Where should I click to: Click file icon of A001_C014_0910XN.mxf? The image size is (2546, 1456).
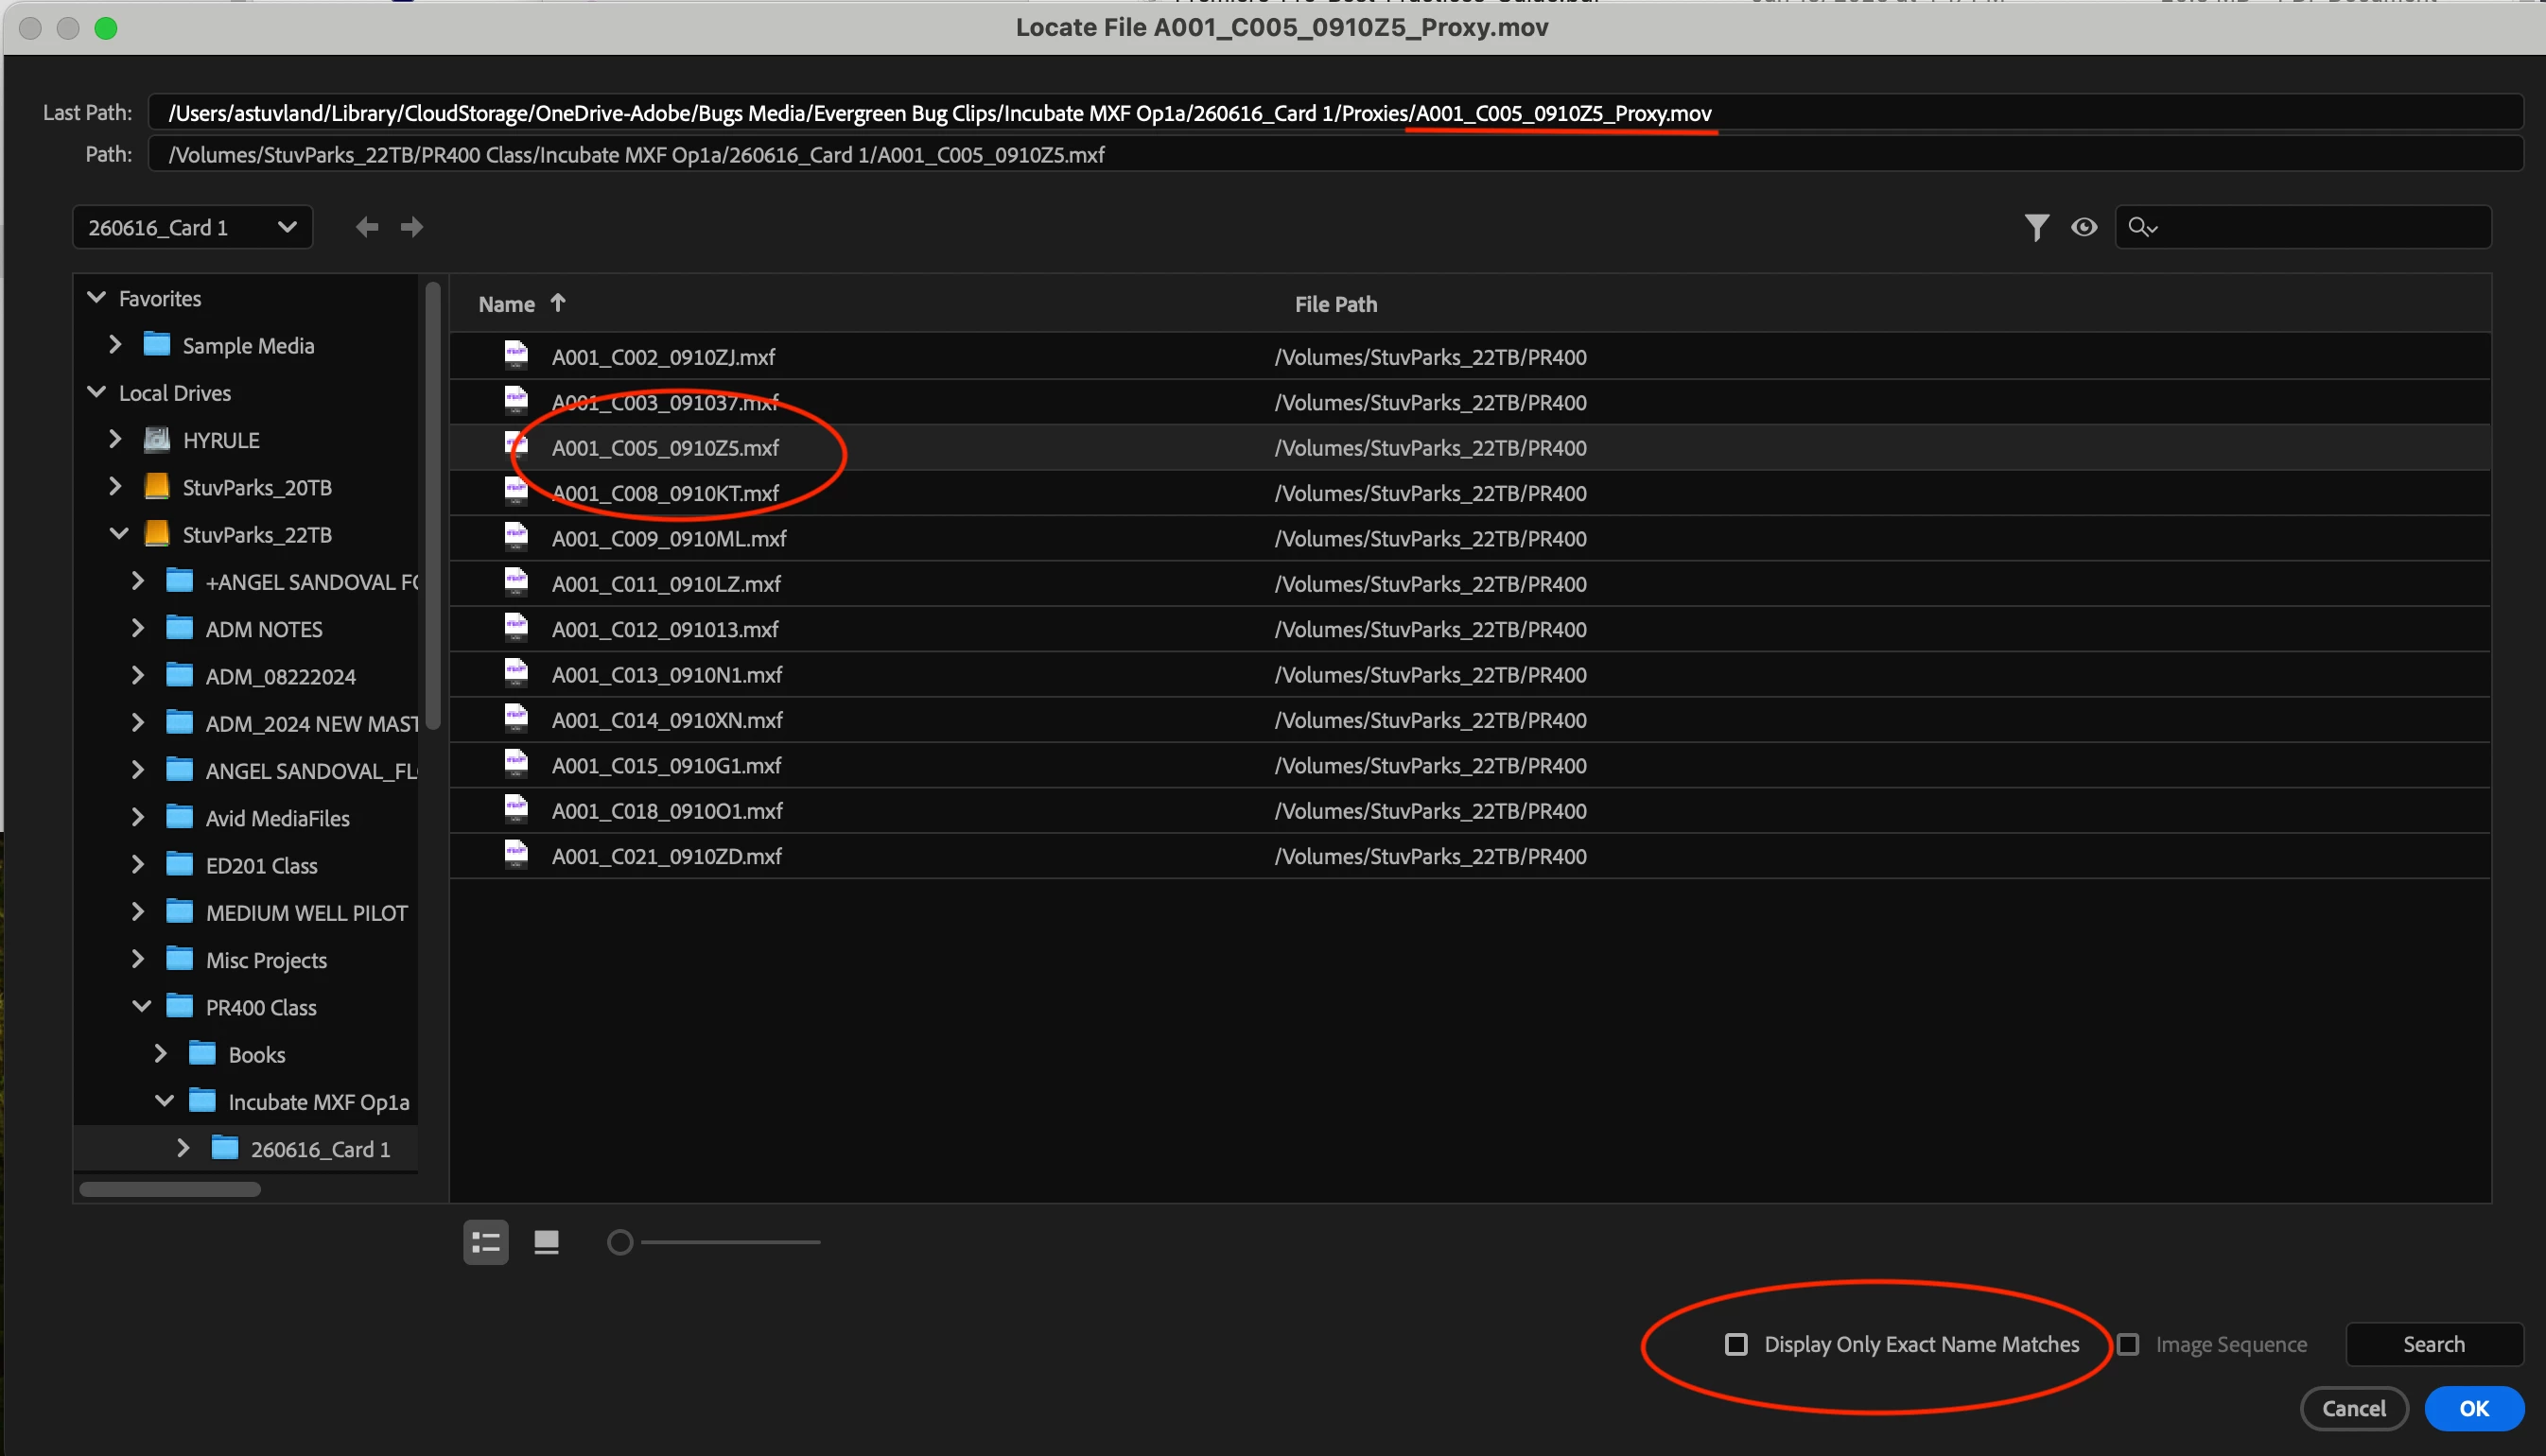(x=516, y=719)
